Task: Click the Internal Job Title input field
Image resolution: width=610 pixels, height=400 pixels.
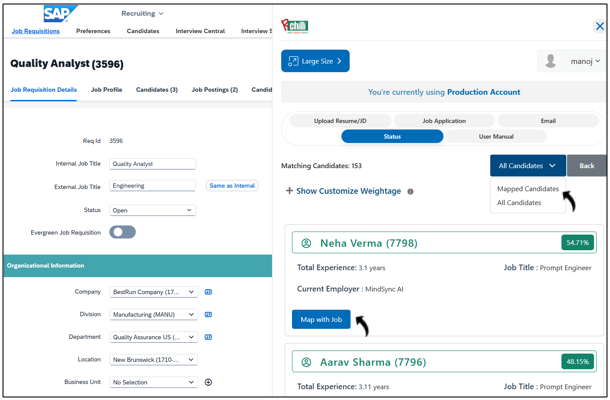Action: pos(152,164)
